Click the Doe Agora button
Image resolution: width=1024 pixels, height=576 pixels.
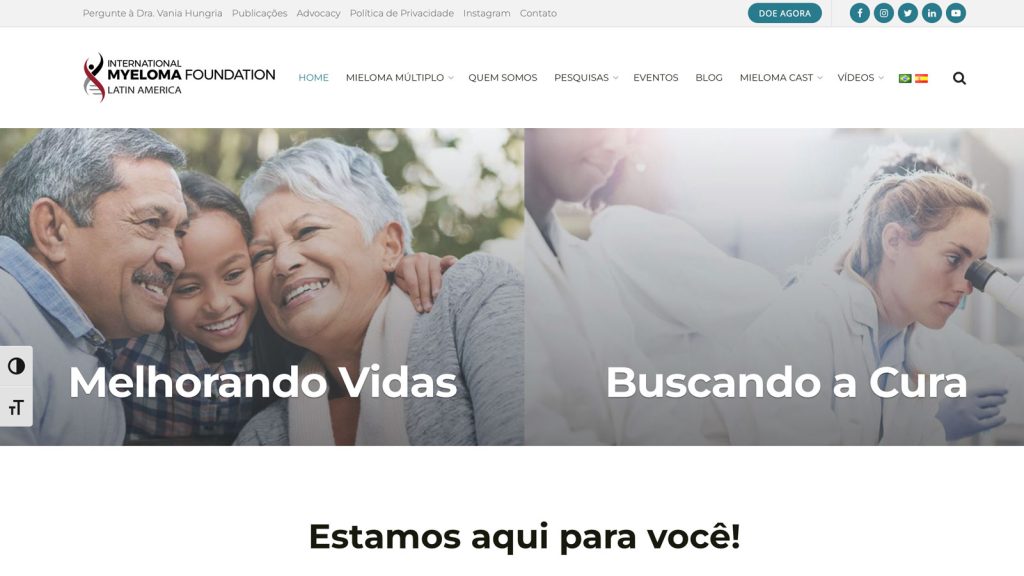(x=784, y=13)
